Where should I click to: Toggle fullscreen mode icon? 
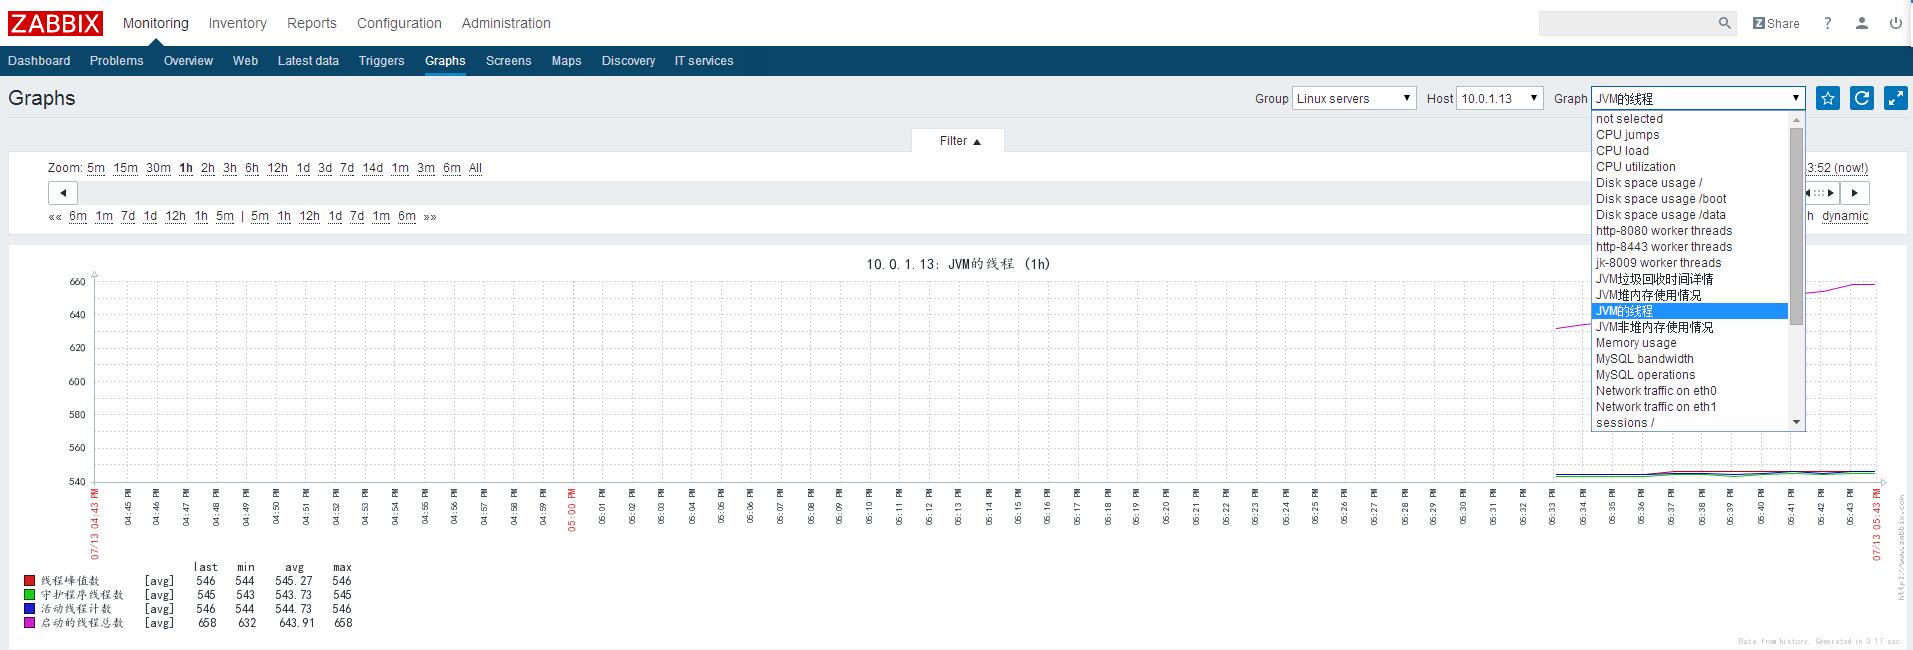(x=1896, y=98)
